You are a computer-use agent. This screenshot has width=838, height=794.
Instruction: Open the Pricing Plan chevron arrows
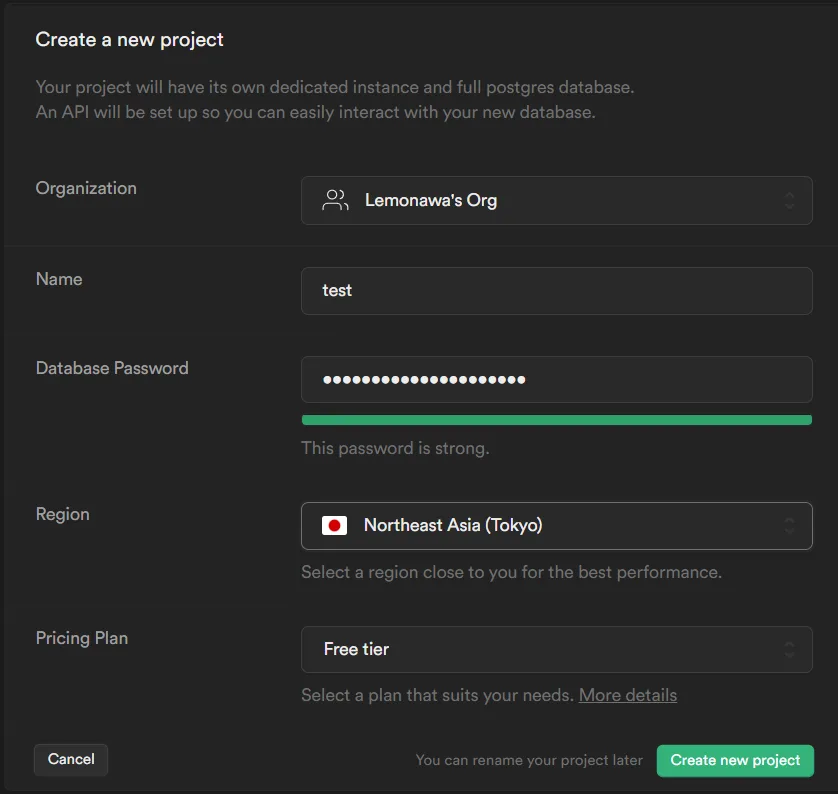point(789,650)
